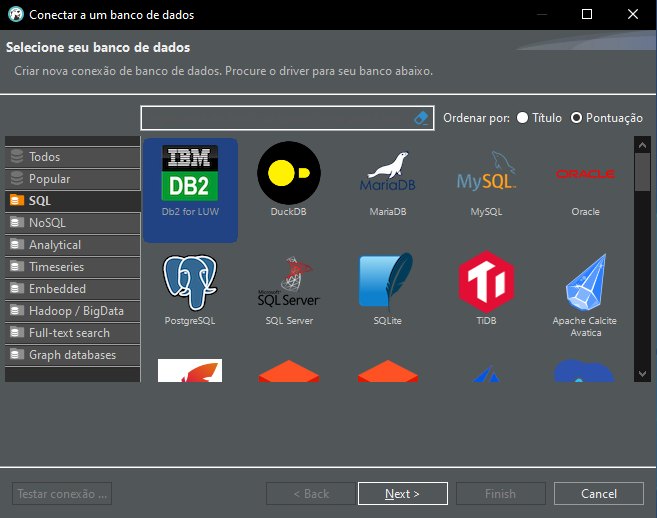Choose the PostgreSQL elephant driver
This screenshot has width=657, height=518.
click(x=190, y=290)
